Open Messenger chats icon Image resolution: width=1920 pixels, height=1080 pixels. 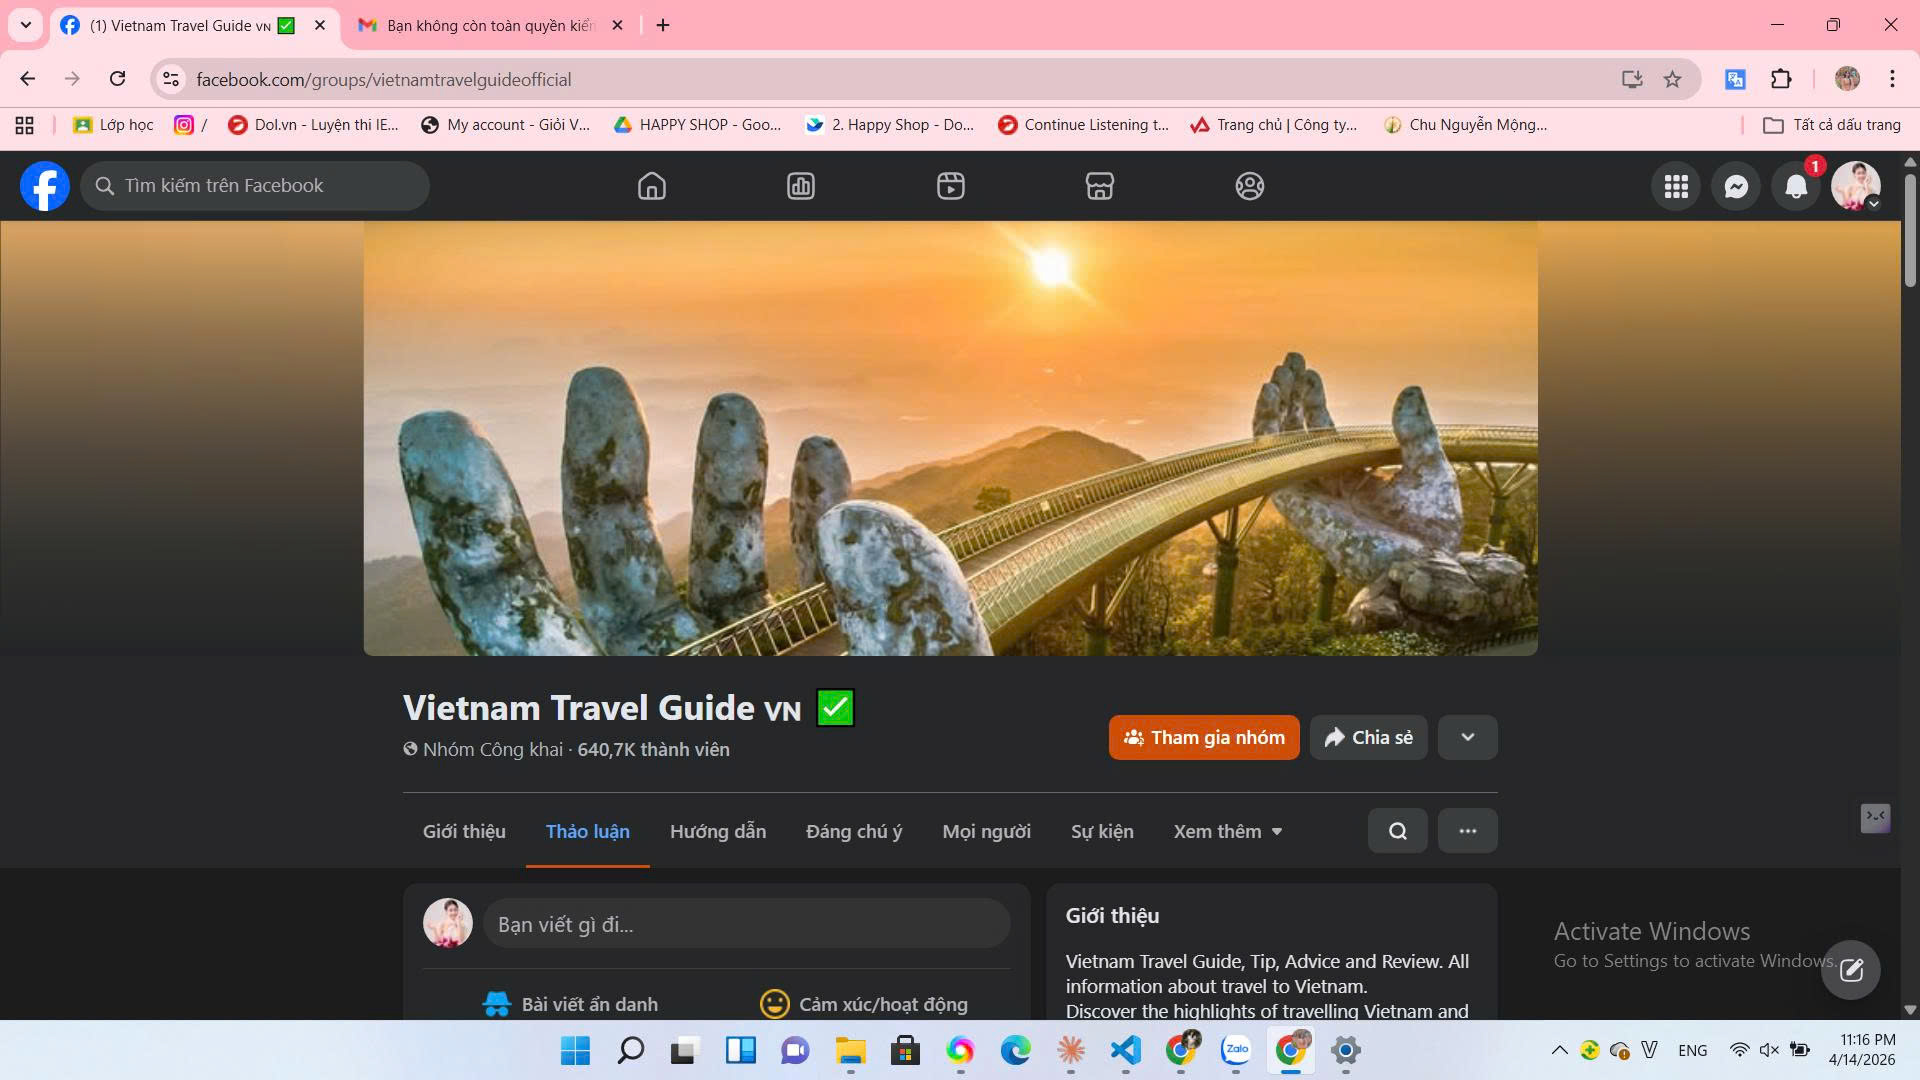click(1737, 186)
